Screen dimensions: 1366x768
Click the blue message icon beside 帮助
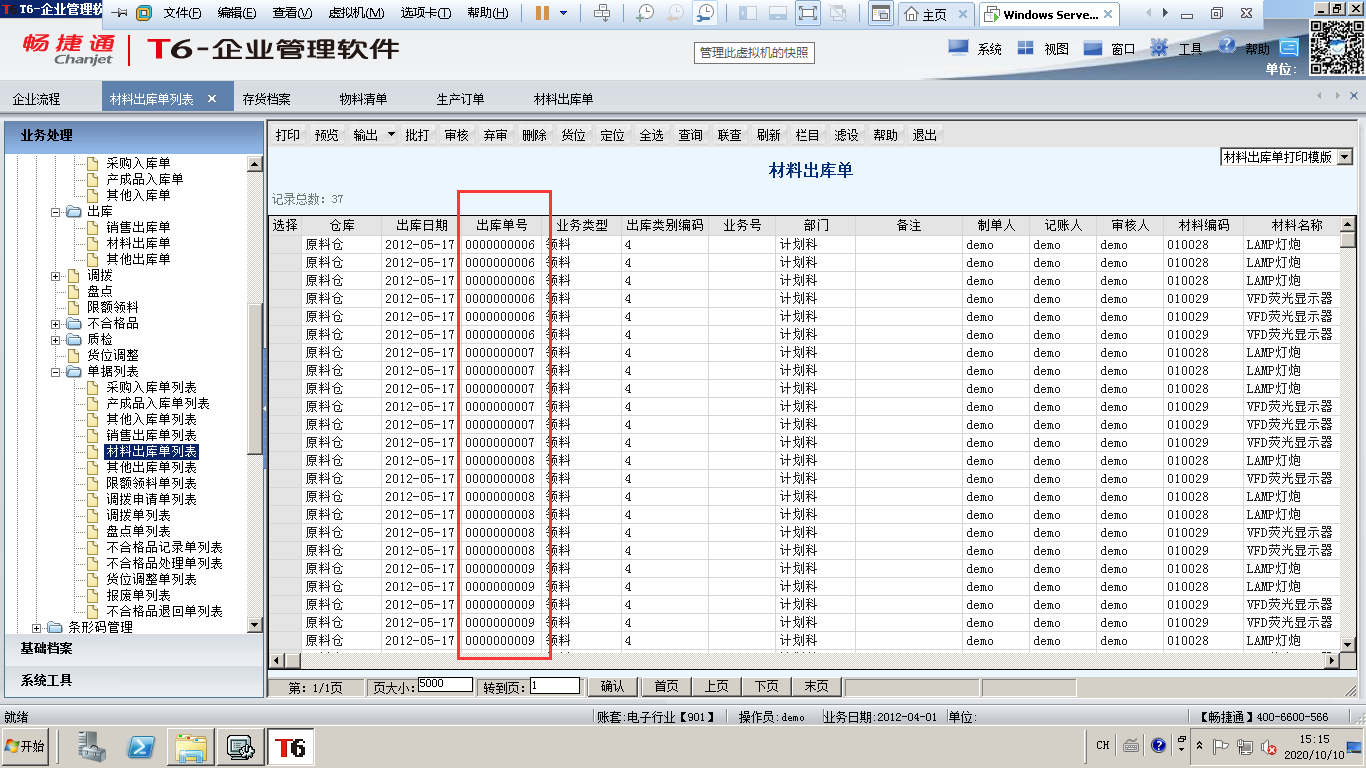click(1289, 47)
